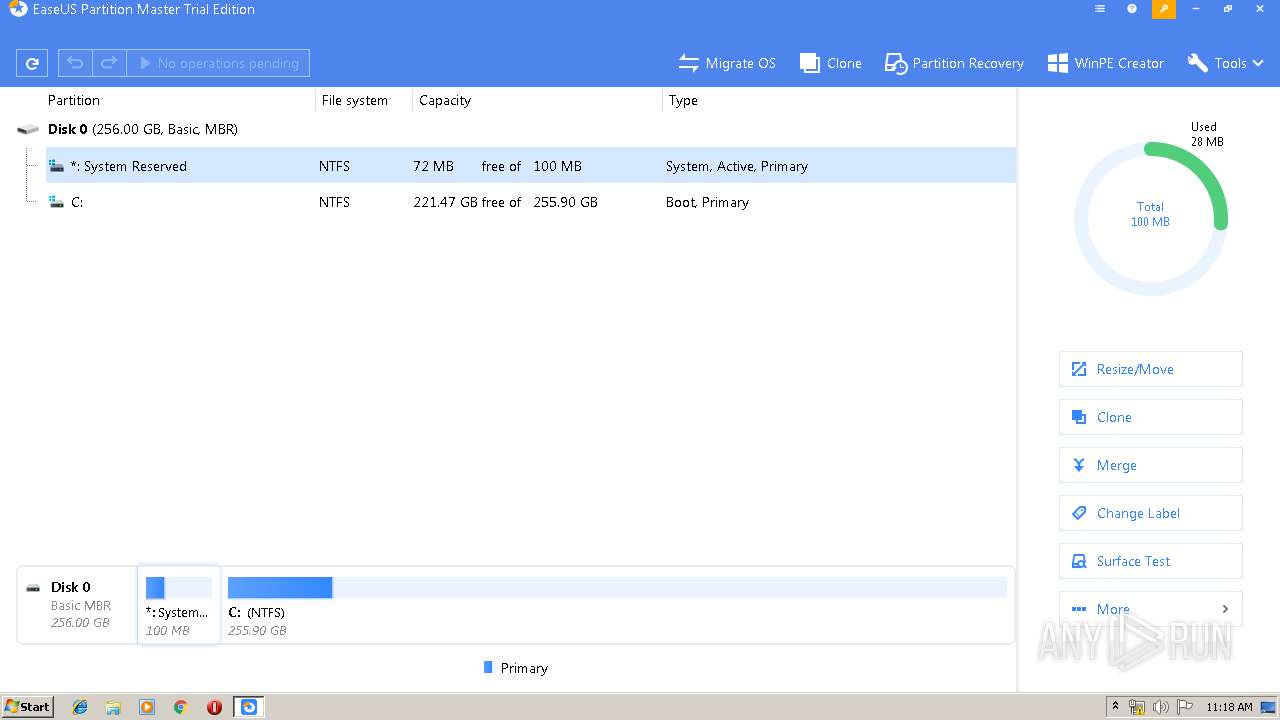Click the Windows Start button
This screenshot has height=720, width=1280.
[x=28, y=706]
